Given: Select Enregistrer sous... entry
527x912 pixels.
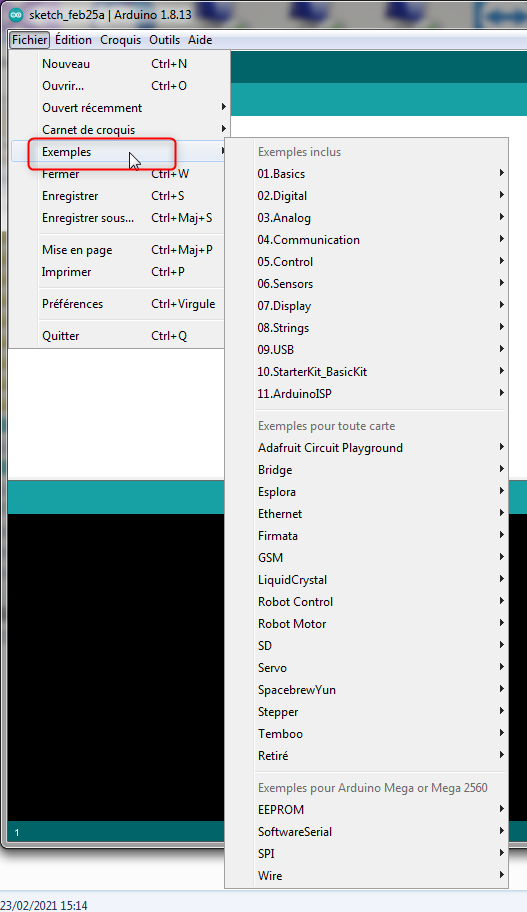Looking at the screenshot, I should [119, 219].
